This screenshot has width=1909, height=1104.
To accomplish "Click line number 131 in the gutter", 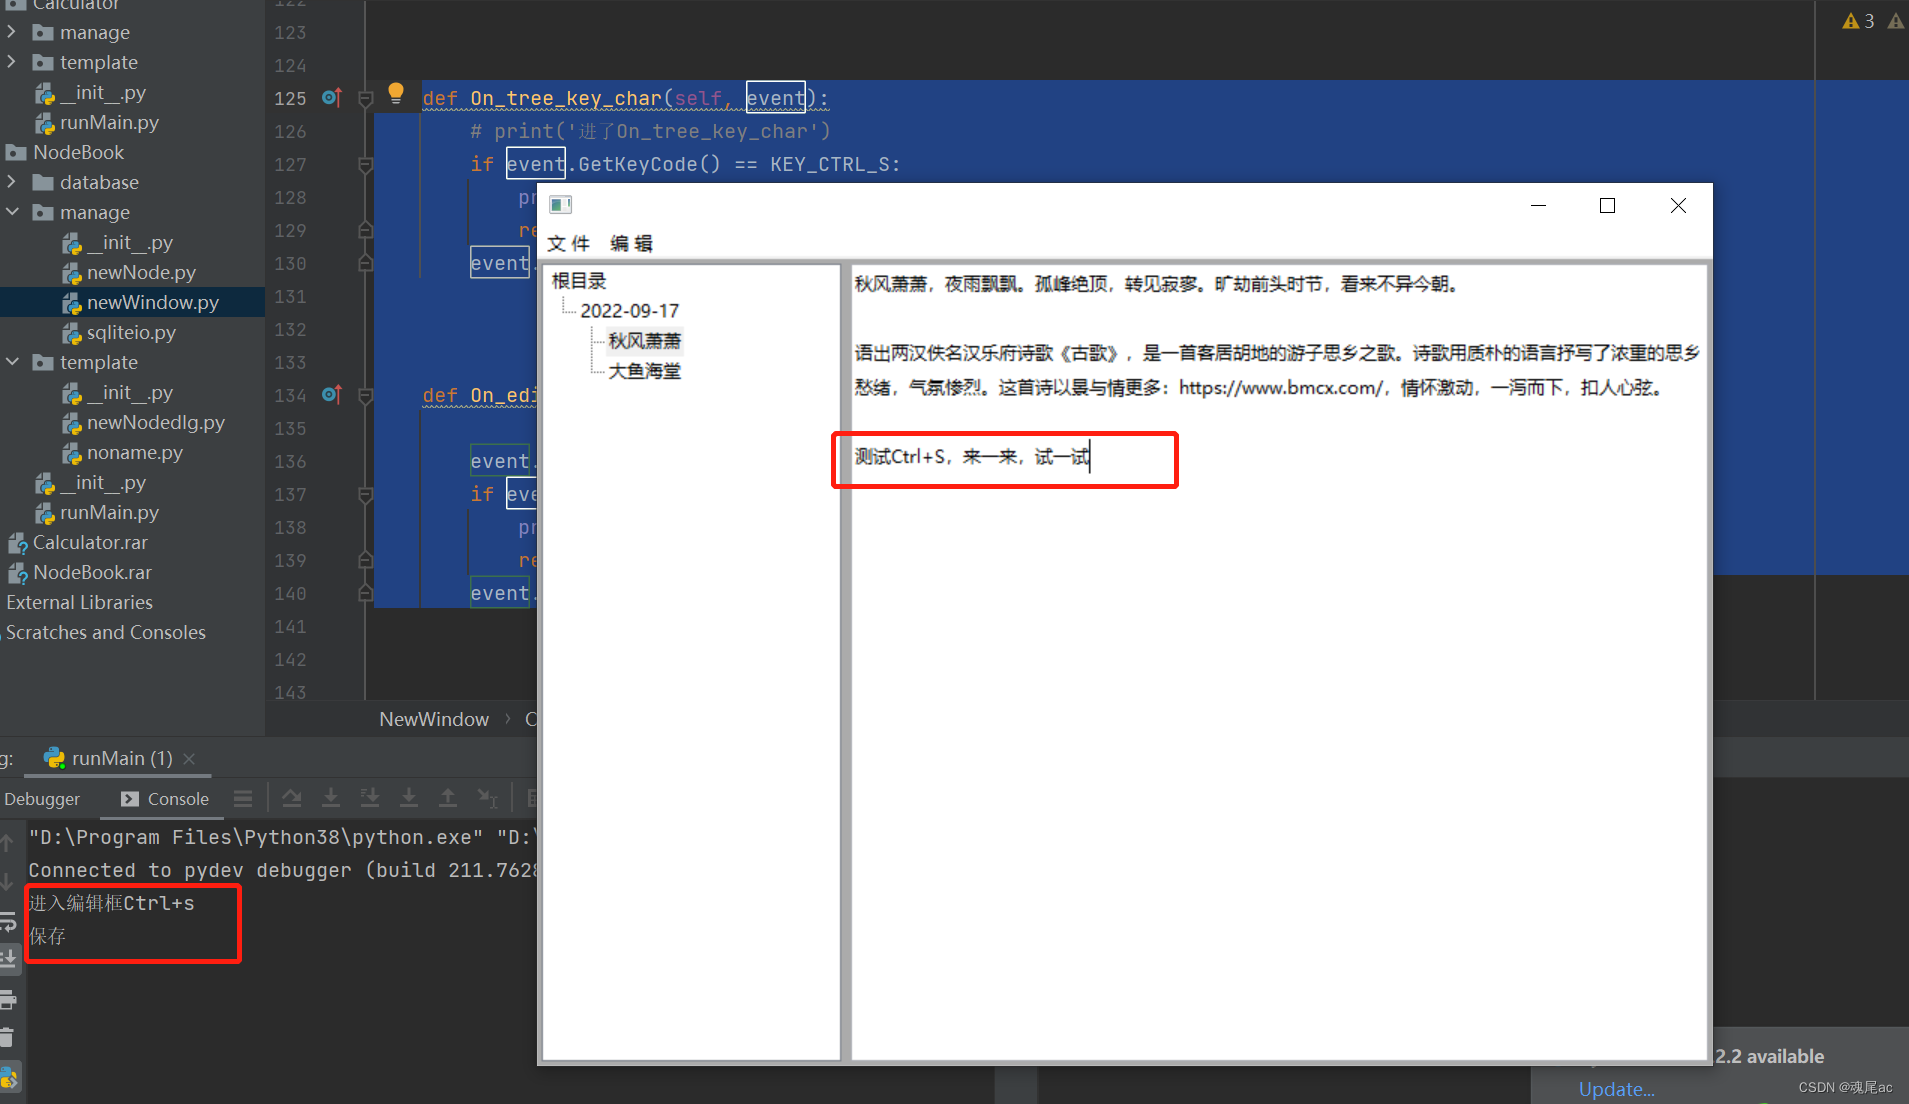I will 290,297.
